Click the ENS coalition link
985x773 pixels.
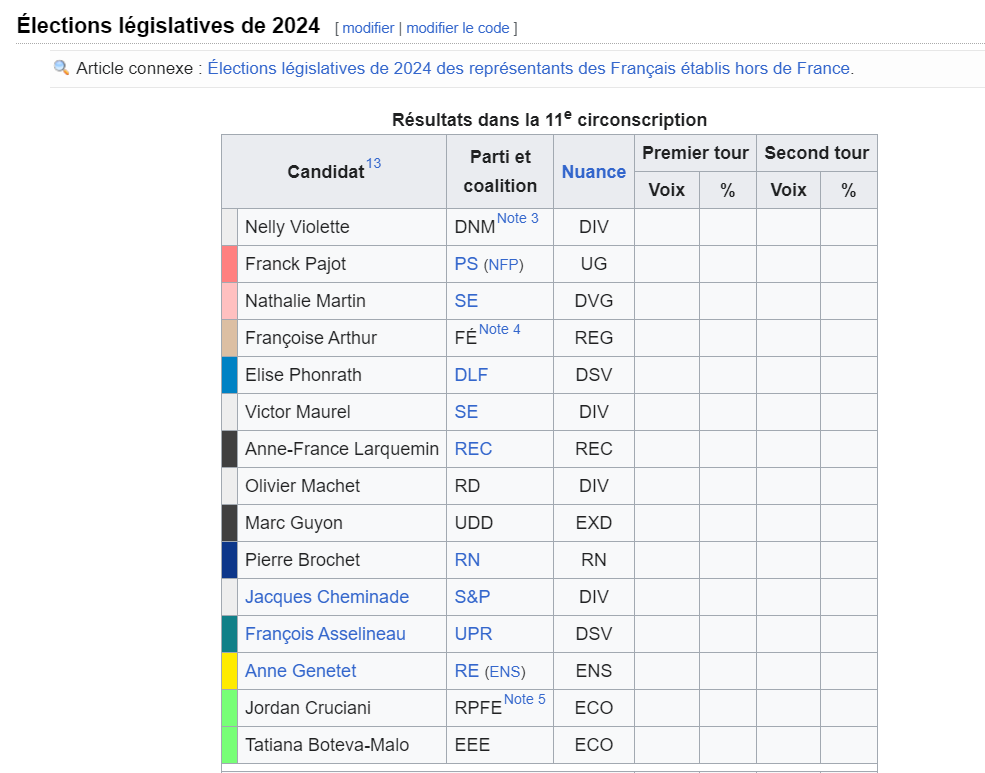[505, 672]
